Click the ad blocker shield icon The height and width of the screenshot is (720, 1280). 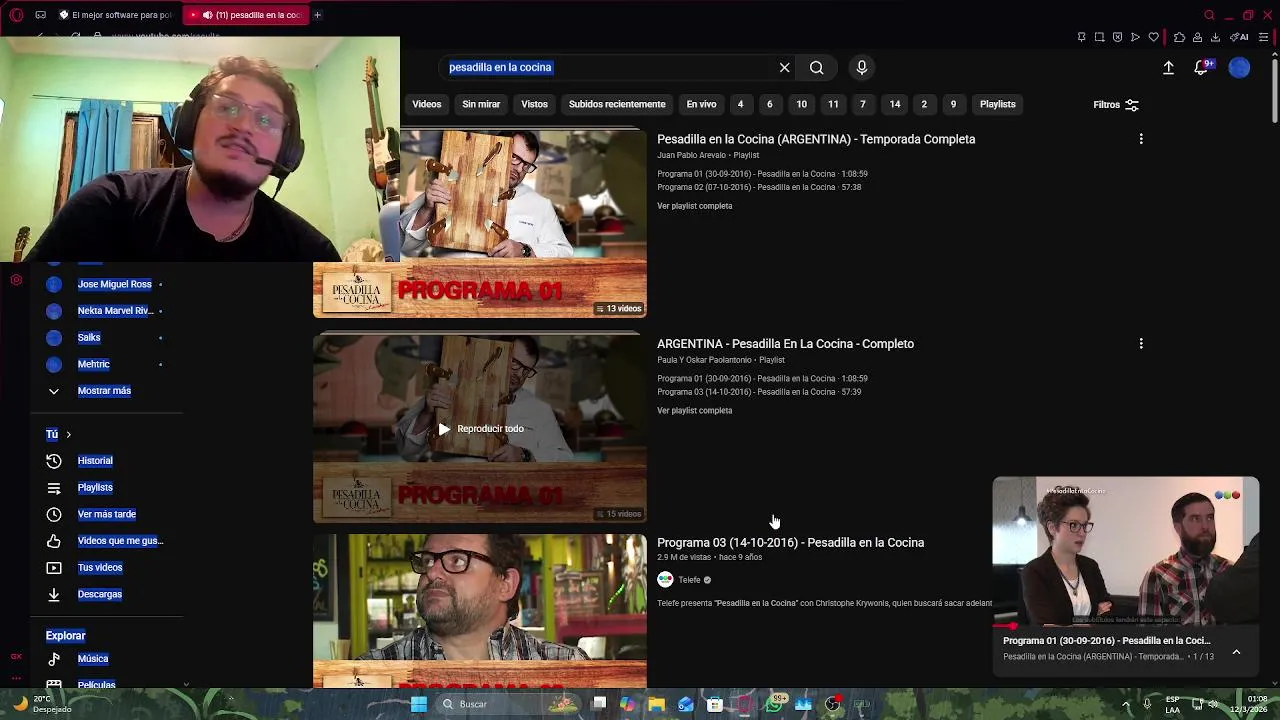point(1117,37)
